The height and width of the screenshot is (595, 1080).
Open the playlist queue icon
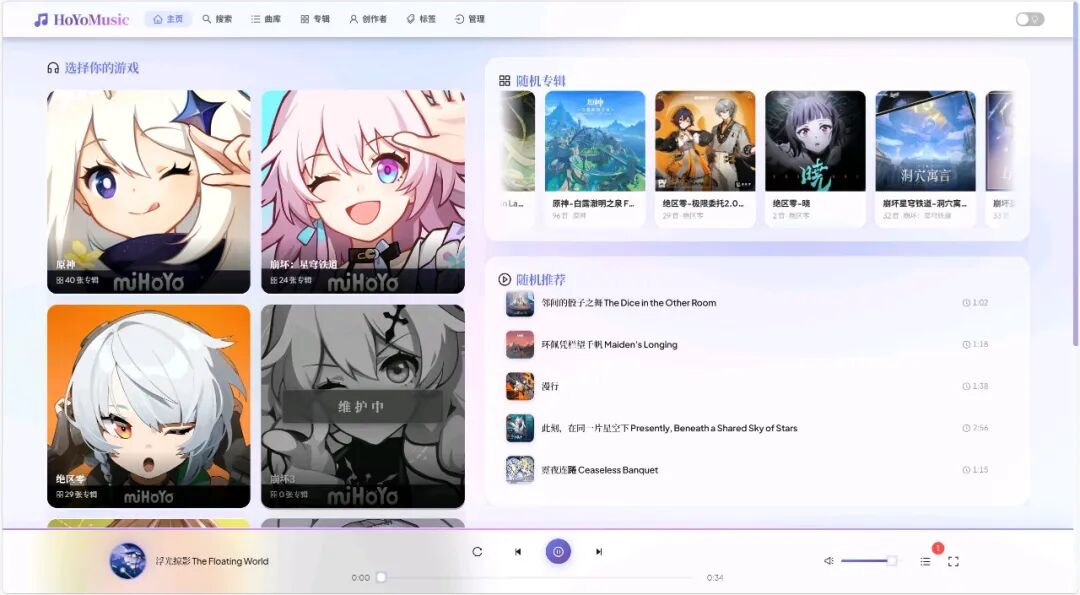pos(925,561)
